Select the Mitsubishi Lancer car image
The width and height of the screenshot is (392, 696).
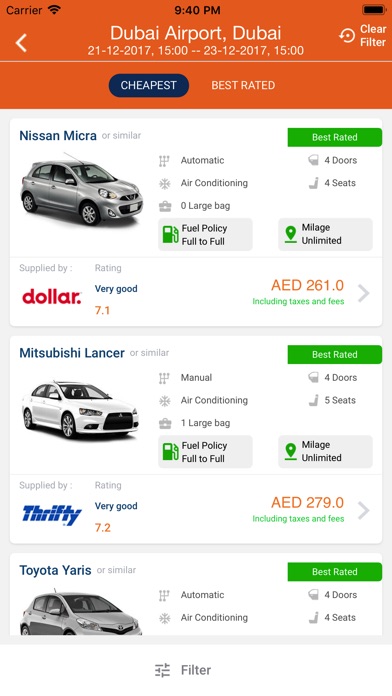coord(80,409)
